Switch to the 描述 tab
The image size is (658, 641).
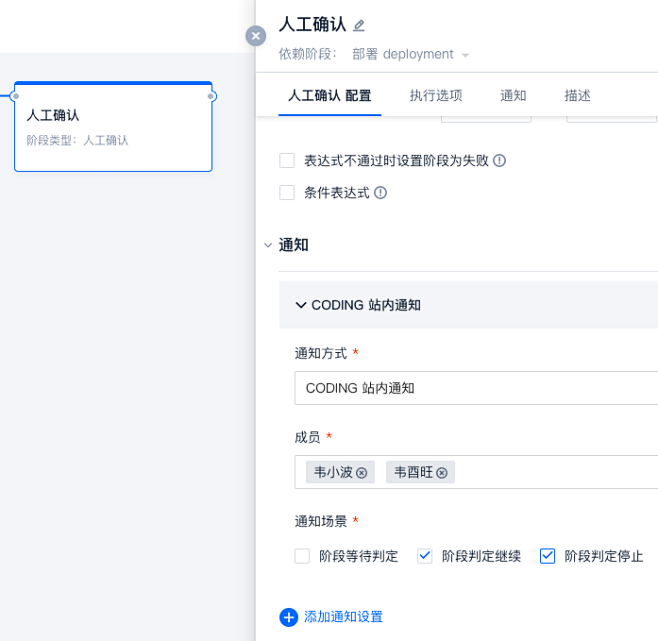click(x=577, y=96)
